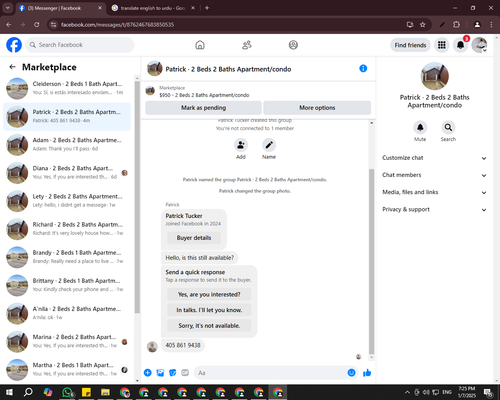Open Lety 2 Beds 2 Baths conversation
500x400 pixels.
tap(67, 201)
